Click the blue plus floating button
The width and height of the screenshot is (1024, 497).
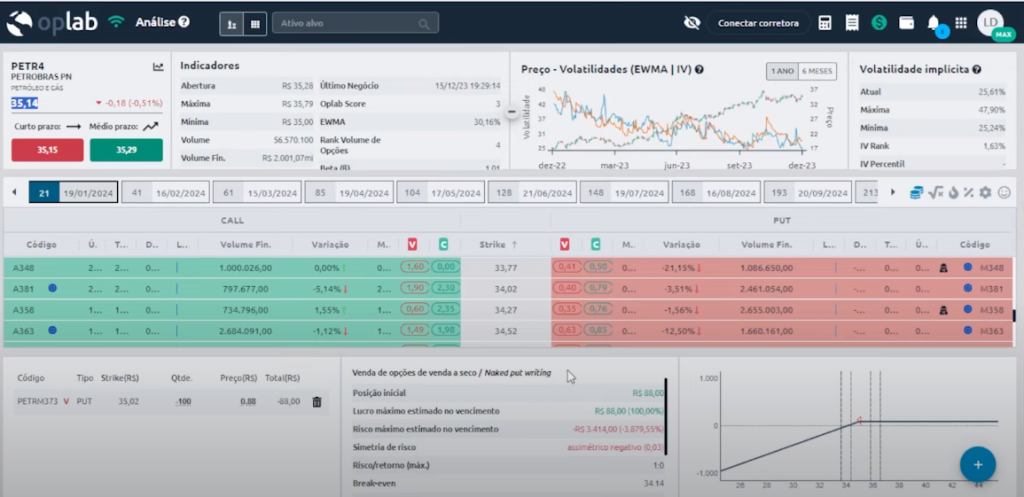pos(977,465)
